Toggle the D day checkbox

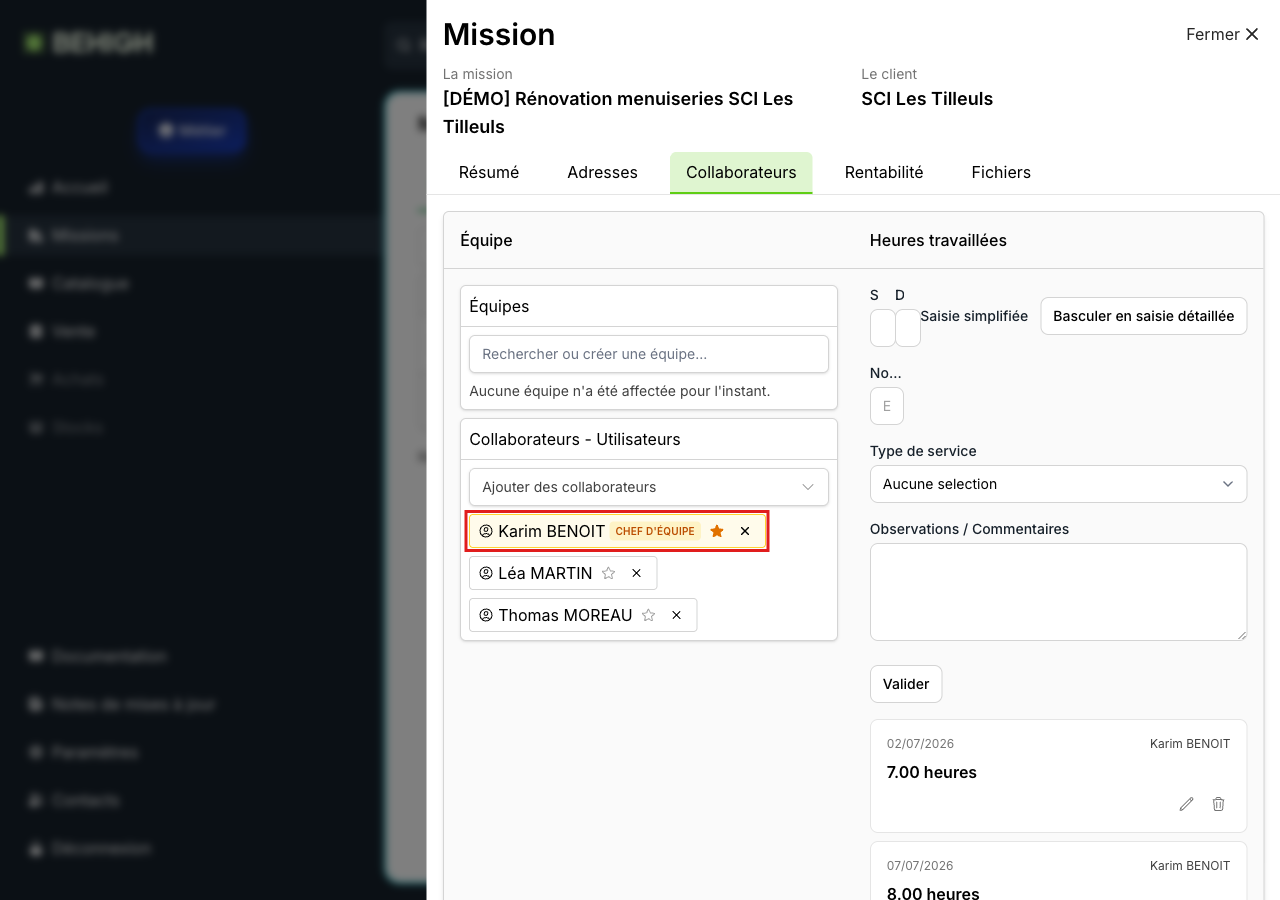pos(908,328)
